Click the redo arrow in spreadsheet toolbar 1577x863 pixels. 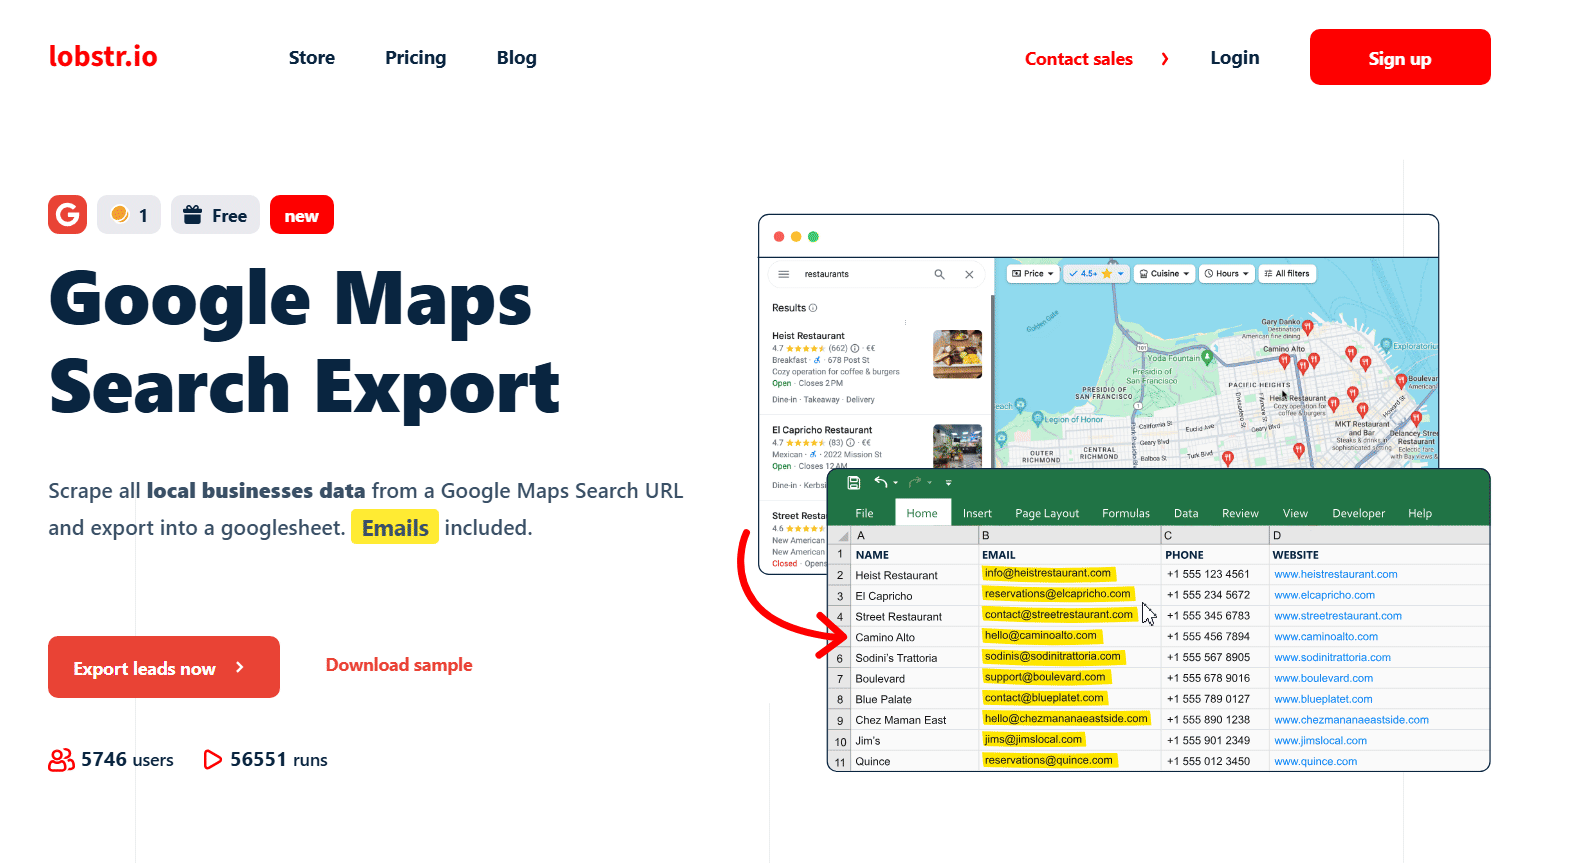[x=914, y=482]
